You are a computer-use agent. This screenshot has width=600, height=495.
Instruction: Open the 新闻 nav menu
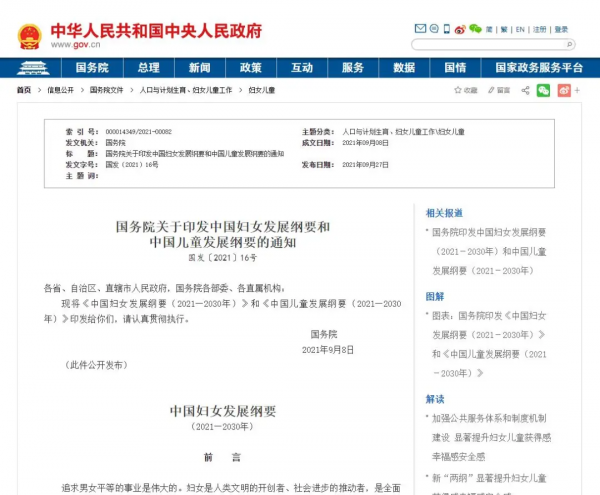pos(200,68)
